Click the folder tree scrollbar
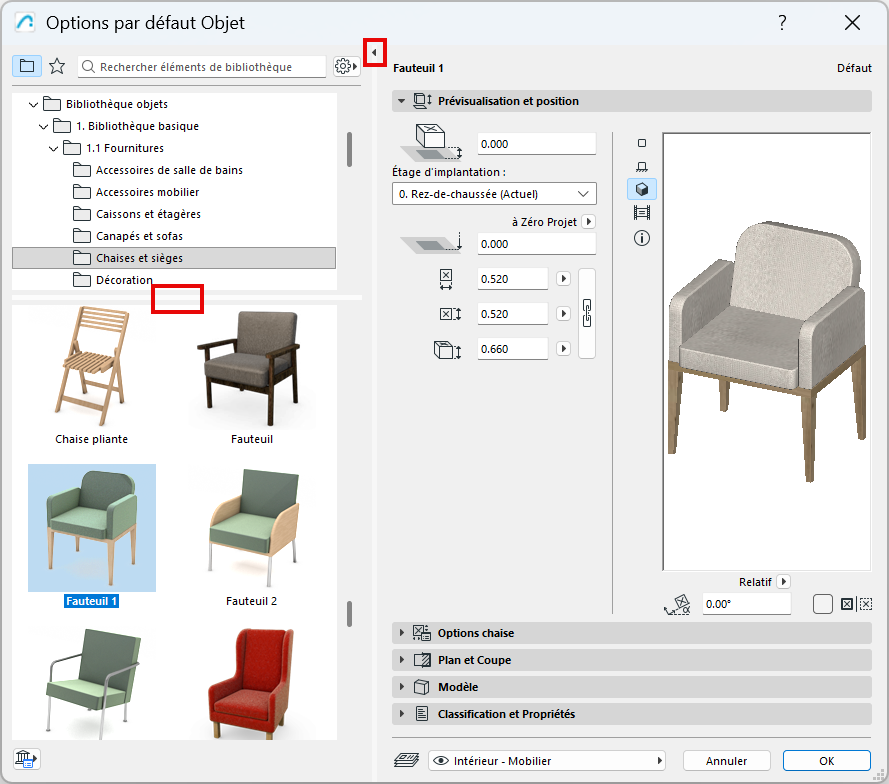Image resolution: width=889 pixels, height=784 pixels. 349,149
